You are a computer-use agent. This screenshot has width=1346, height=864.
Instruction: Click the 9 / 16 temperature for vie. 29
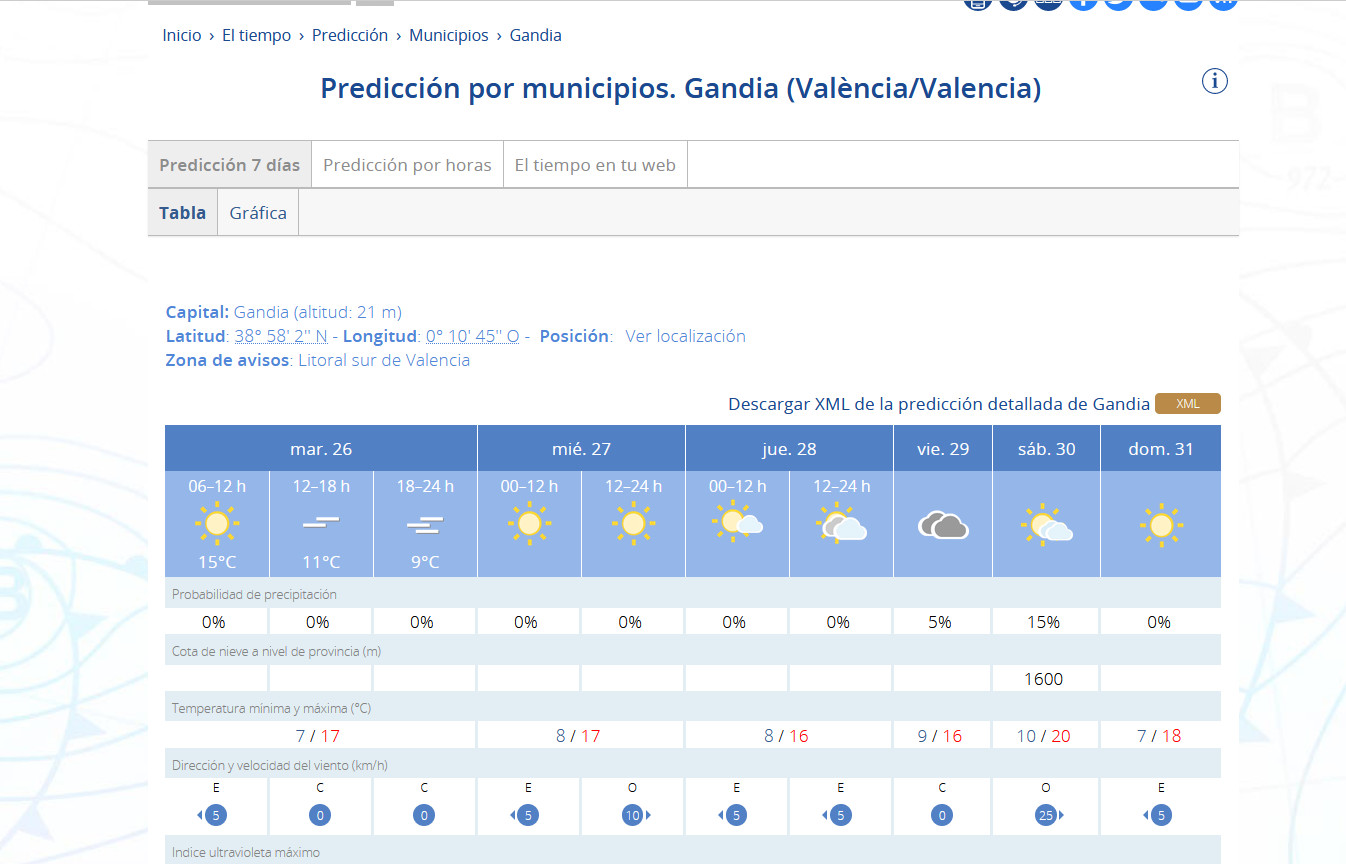click(x=939, y=736)
